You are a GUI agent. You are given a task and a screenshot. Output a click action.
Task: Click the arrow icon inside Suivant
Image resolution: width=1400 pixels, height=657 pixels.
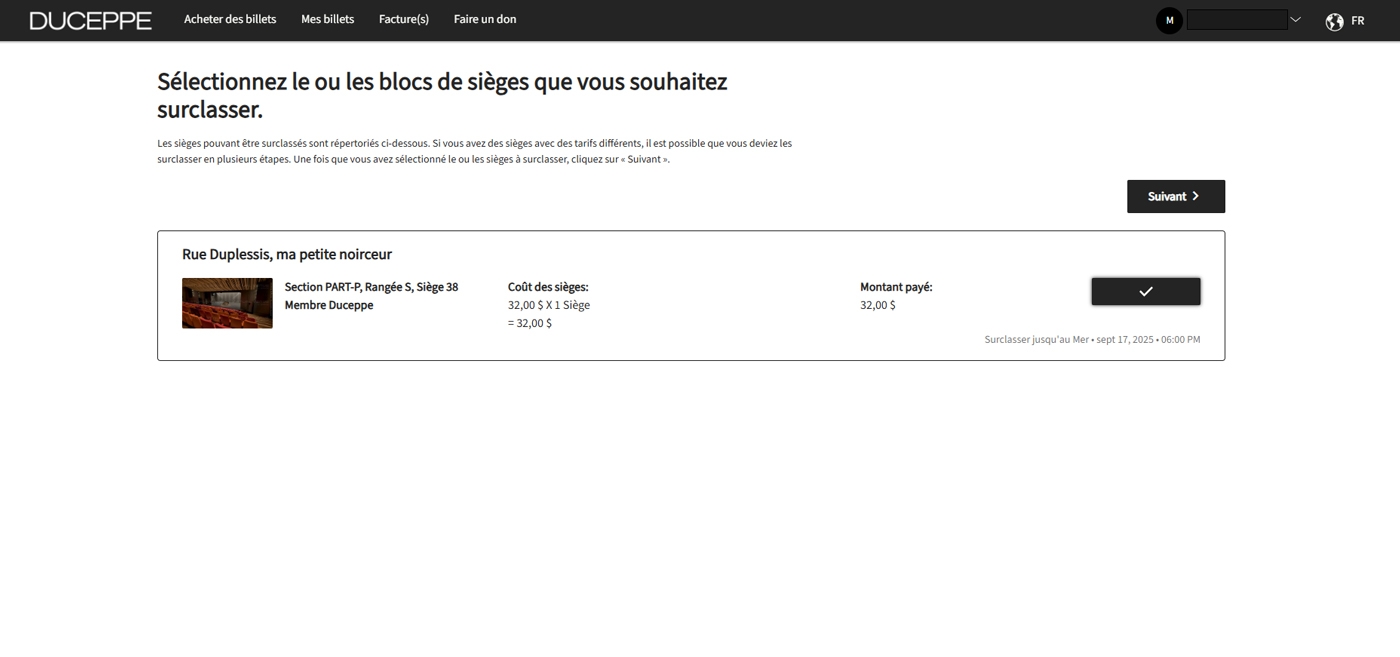point(1196,196)
